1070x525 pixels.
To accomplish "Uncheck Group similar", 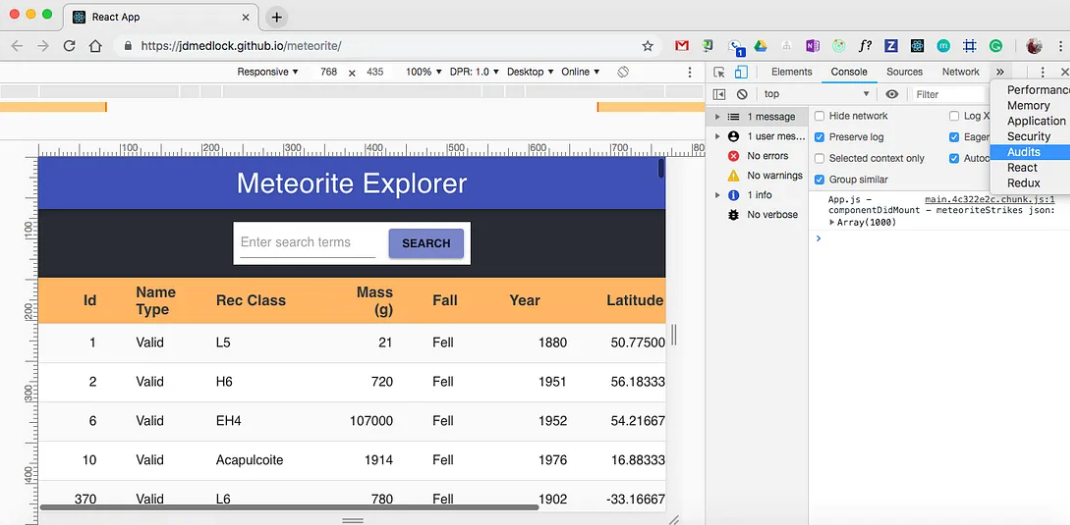I will pos(820,180).
